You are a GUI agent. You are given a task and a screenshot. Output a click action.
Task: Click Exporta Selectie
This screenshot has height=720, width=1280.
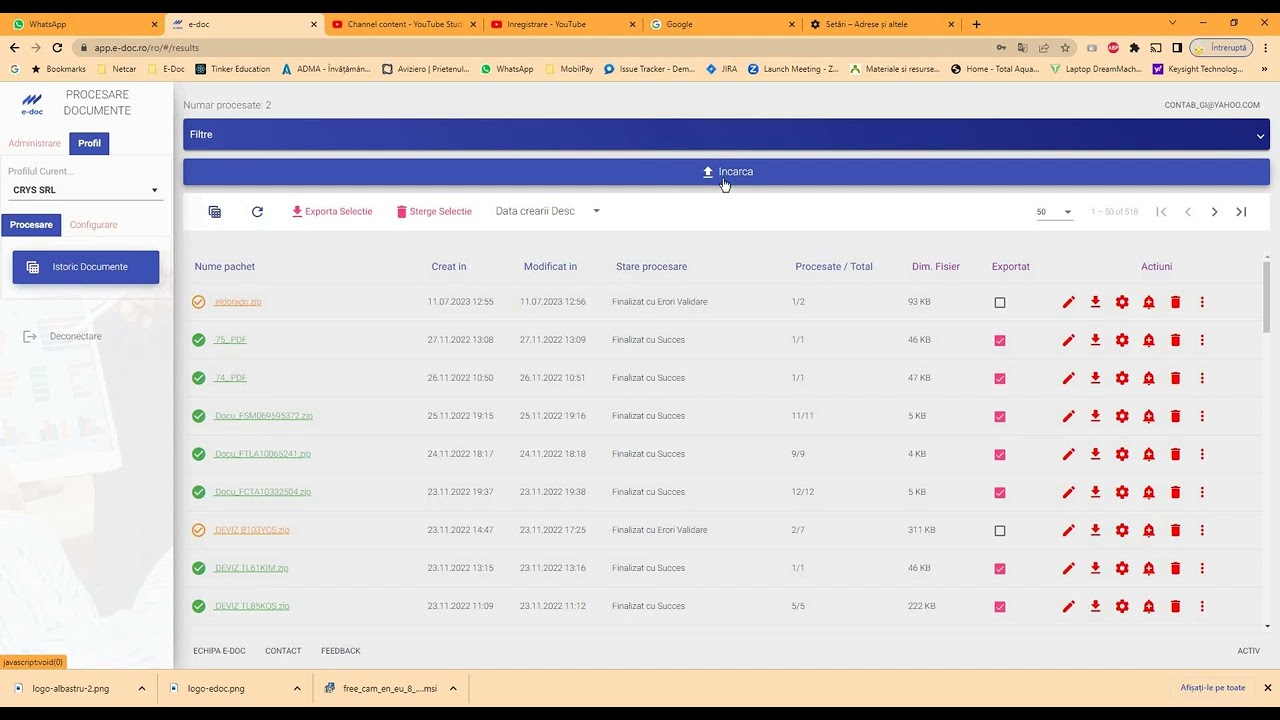[332, 212]
